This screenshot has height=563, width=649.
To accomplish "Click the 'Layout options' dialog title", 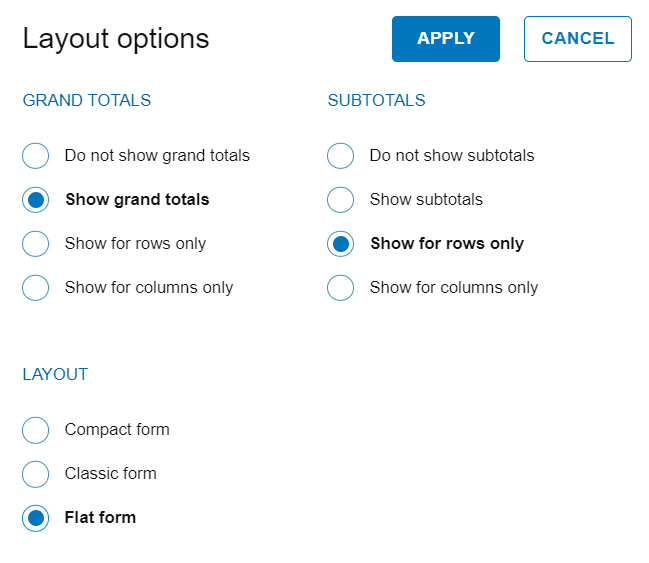I will click(116, 39).
